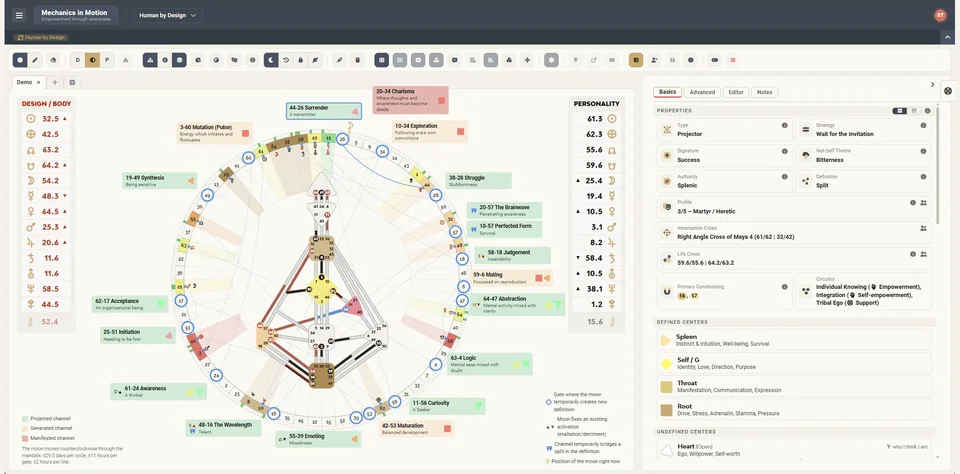This screenshot has width=960, height=474.
Task: Switch to the Basics tab
Action: pyautogui.click(x=667, y=92)
